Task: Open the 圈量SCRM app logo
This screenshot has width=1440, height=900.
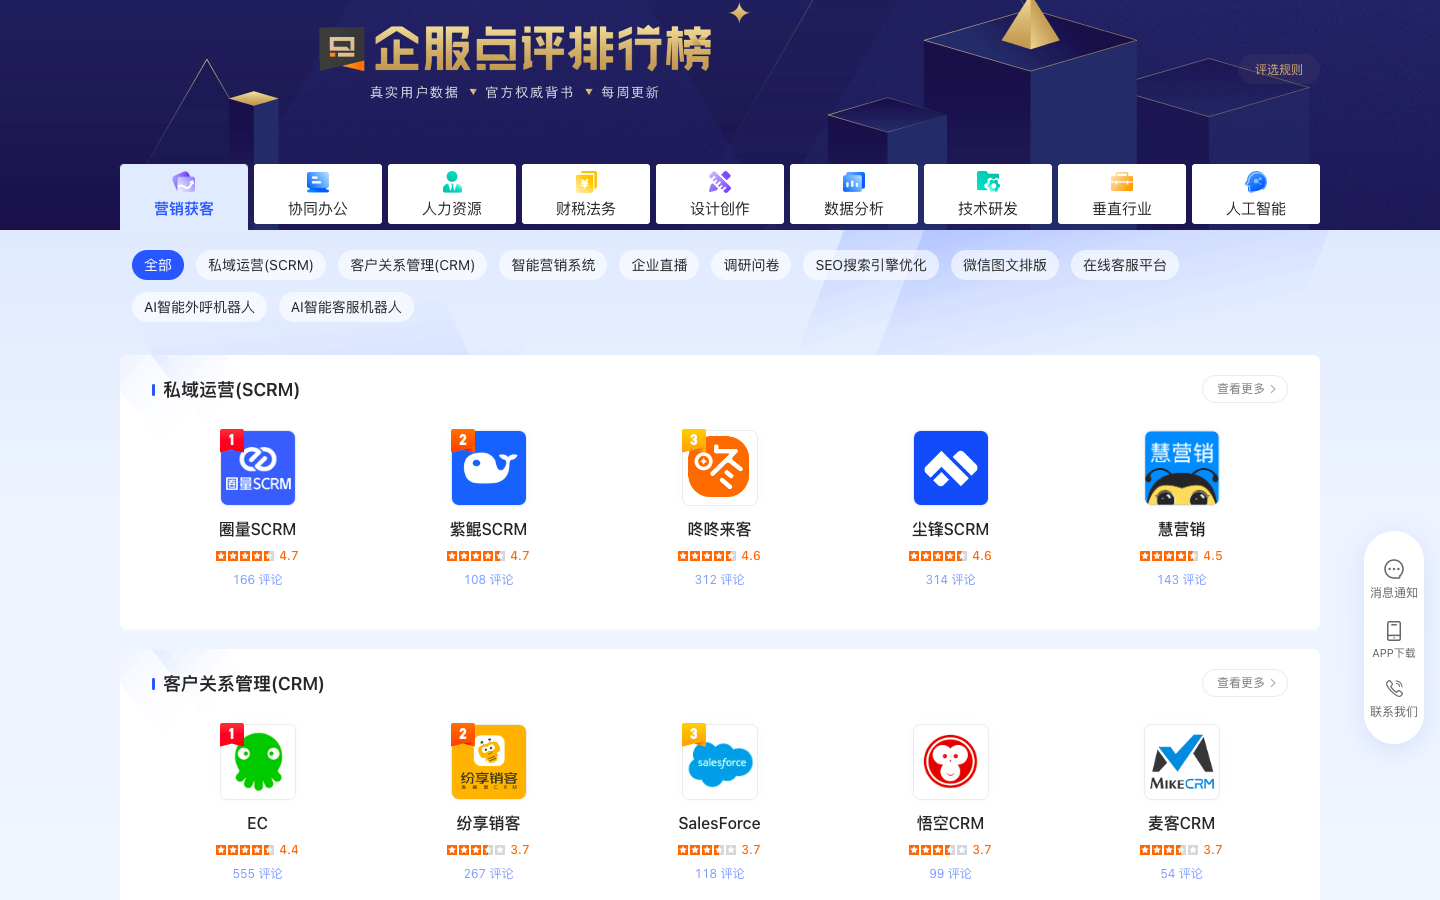Action: 258,468
